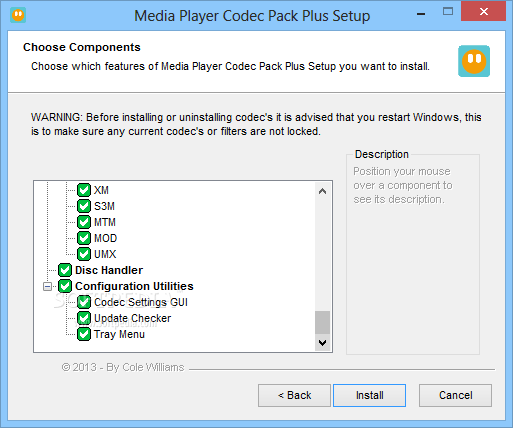
Task: Disable the Update Checker checkbox
Action: click(x=84, y=318)
